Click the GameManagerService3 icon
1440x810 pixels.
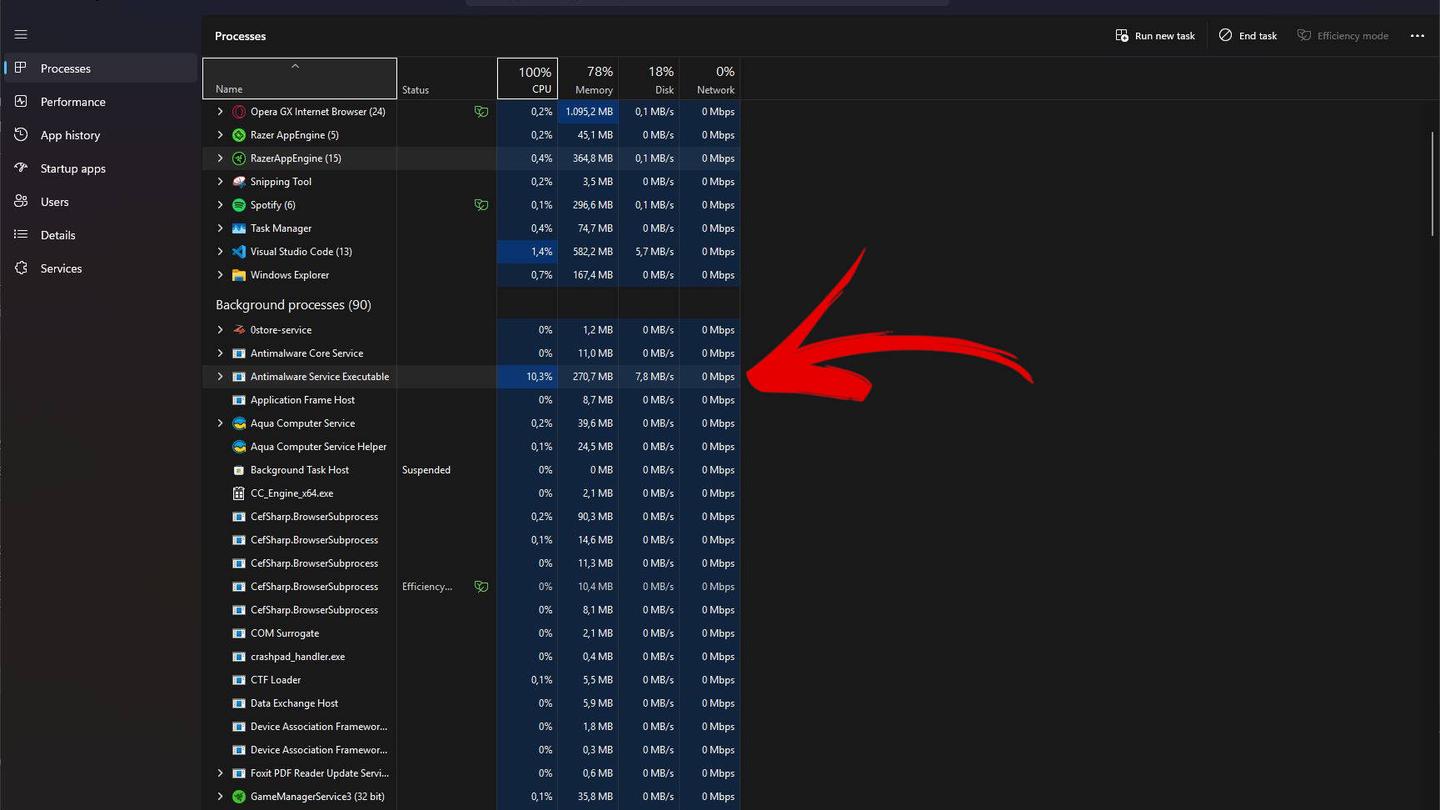tap(239, 797)
